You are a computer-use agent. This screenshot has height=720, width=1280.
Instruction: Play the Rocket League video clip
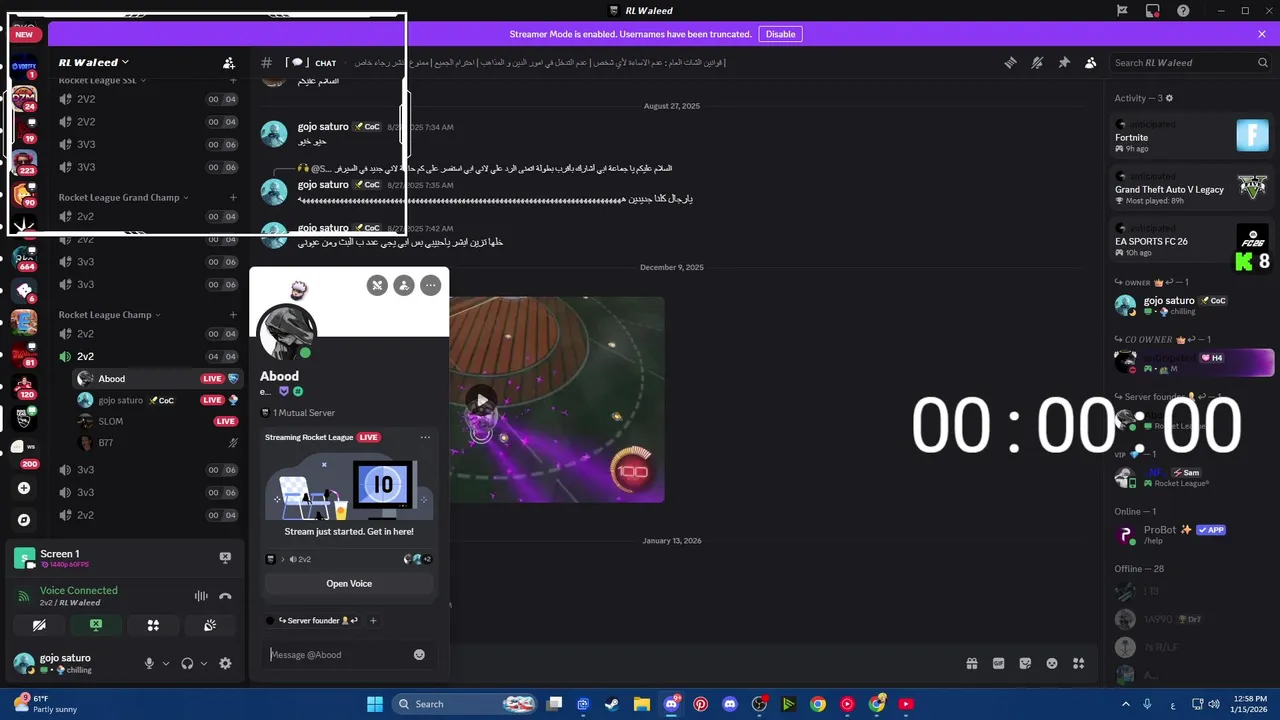click(x=482, y=400)
